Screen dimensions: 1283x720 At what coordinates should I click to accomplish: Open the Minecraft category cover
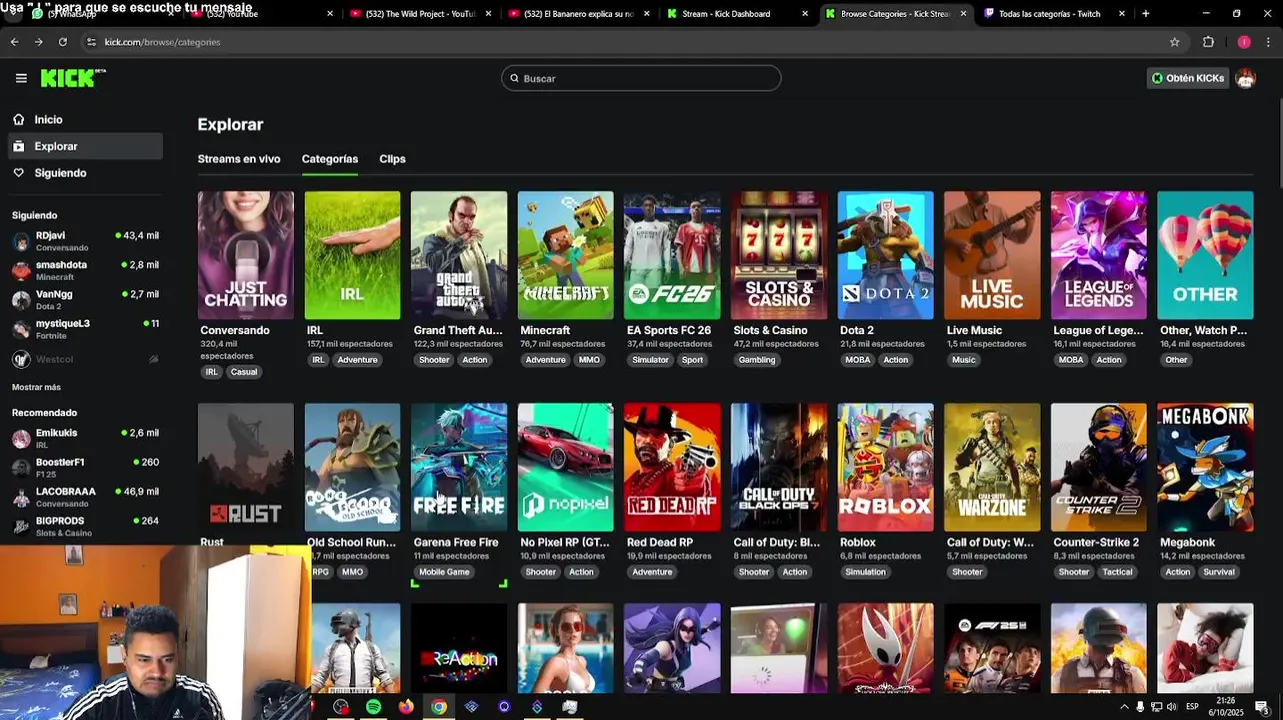point(566,255)
